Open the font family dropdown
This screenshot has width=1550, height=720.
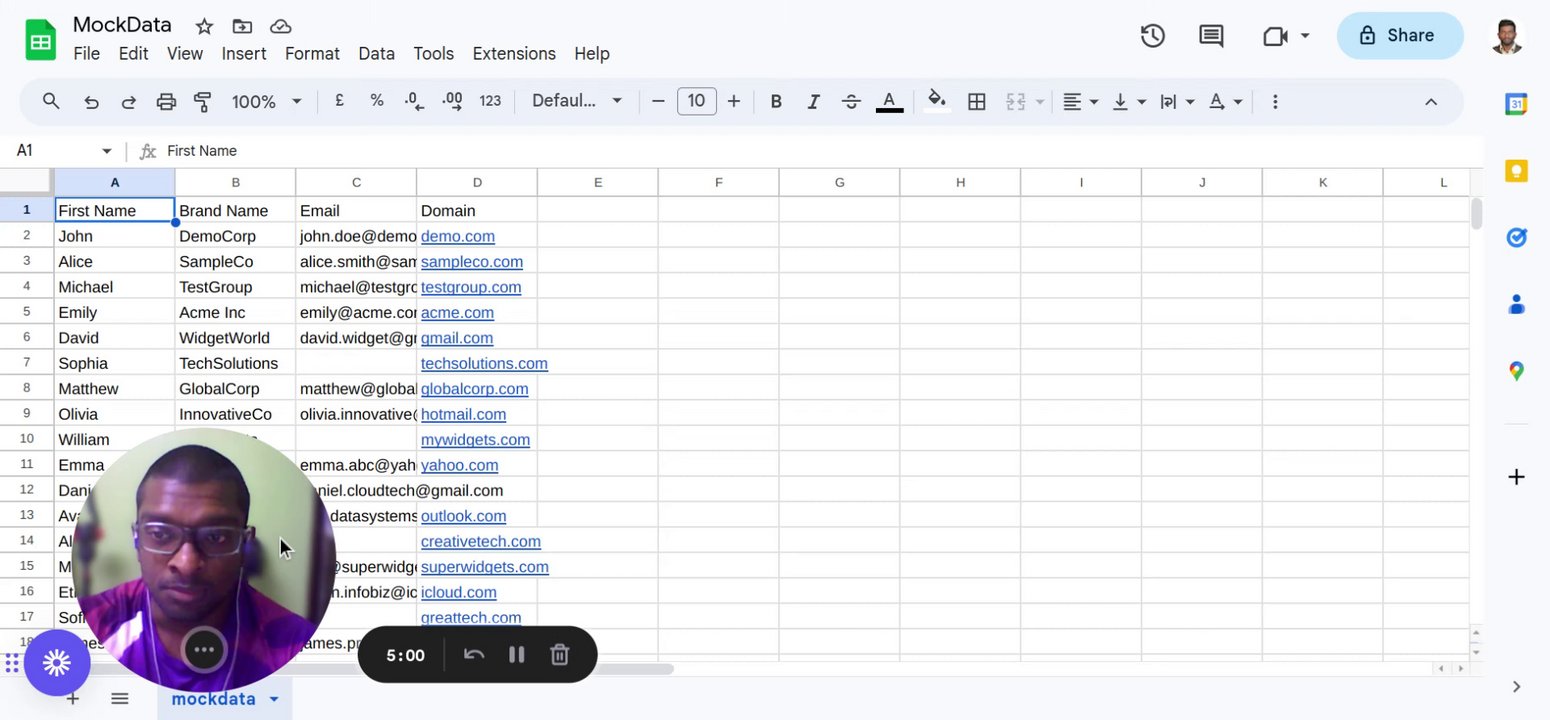577,101
